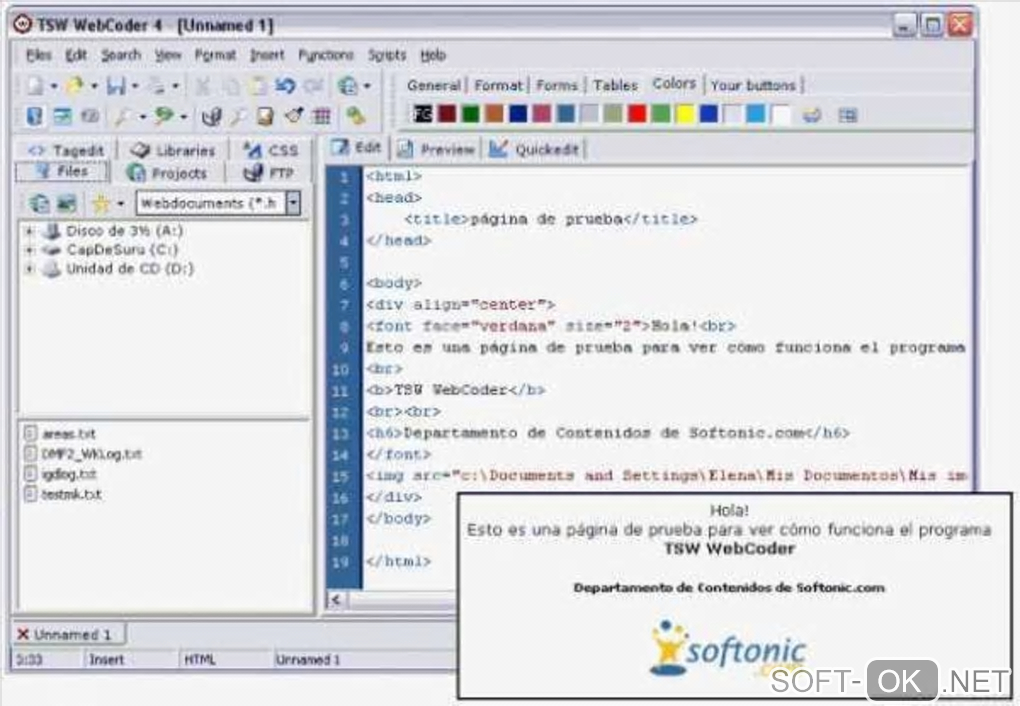Click the color table icon after palette
Screen dimensions: 1020x706
coord(848,115)
